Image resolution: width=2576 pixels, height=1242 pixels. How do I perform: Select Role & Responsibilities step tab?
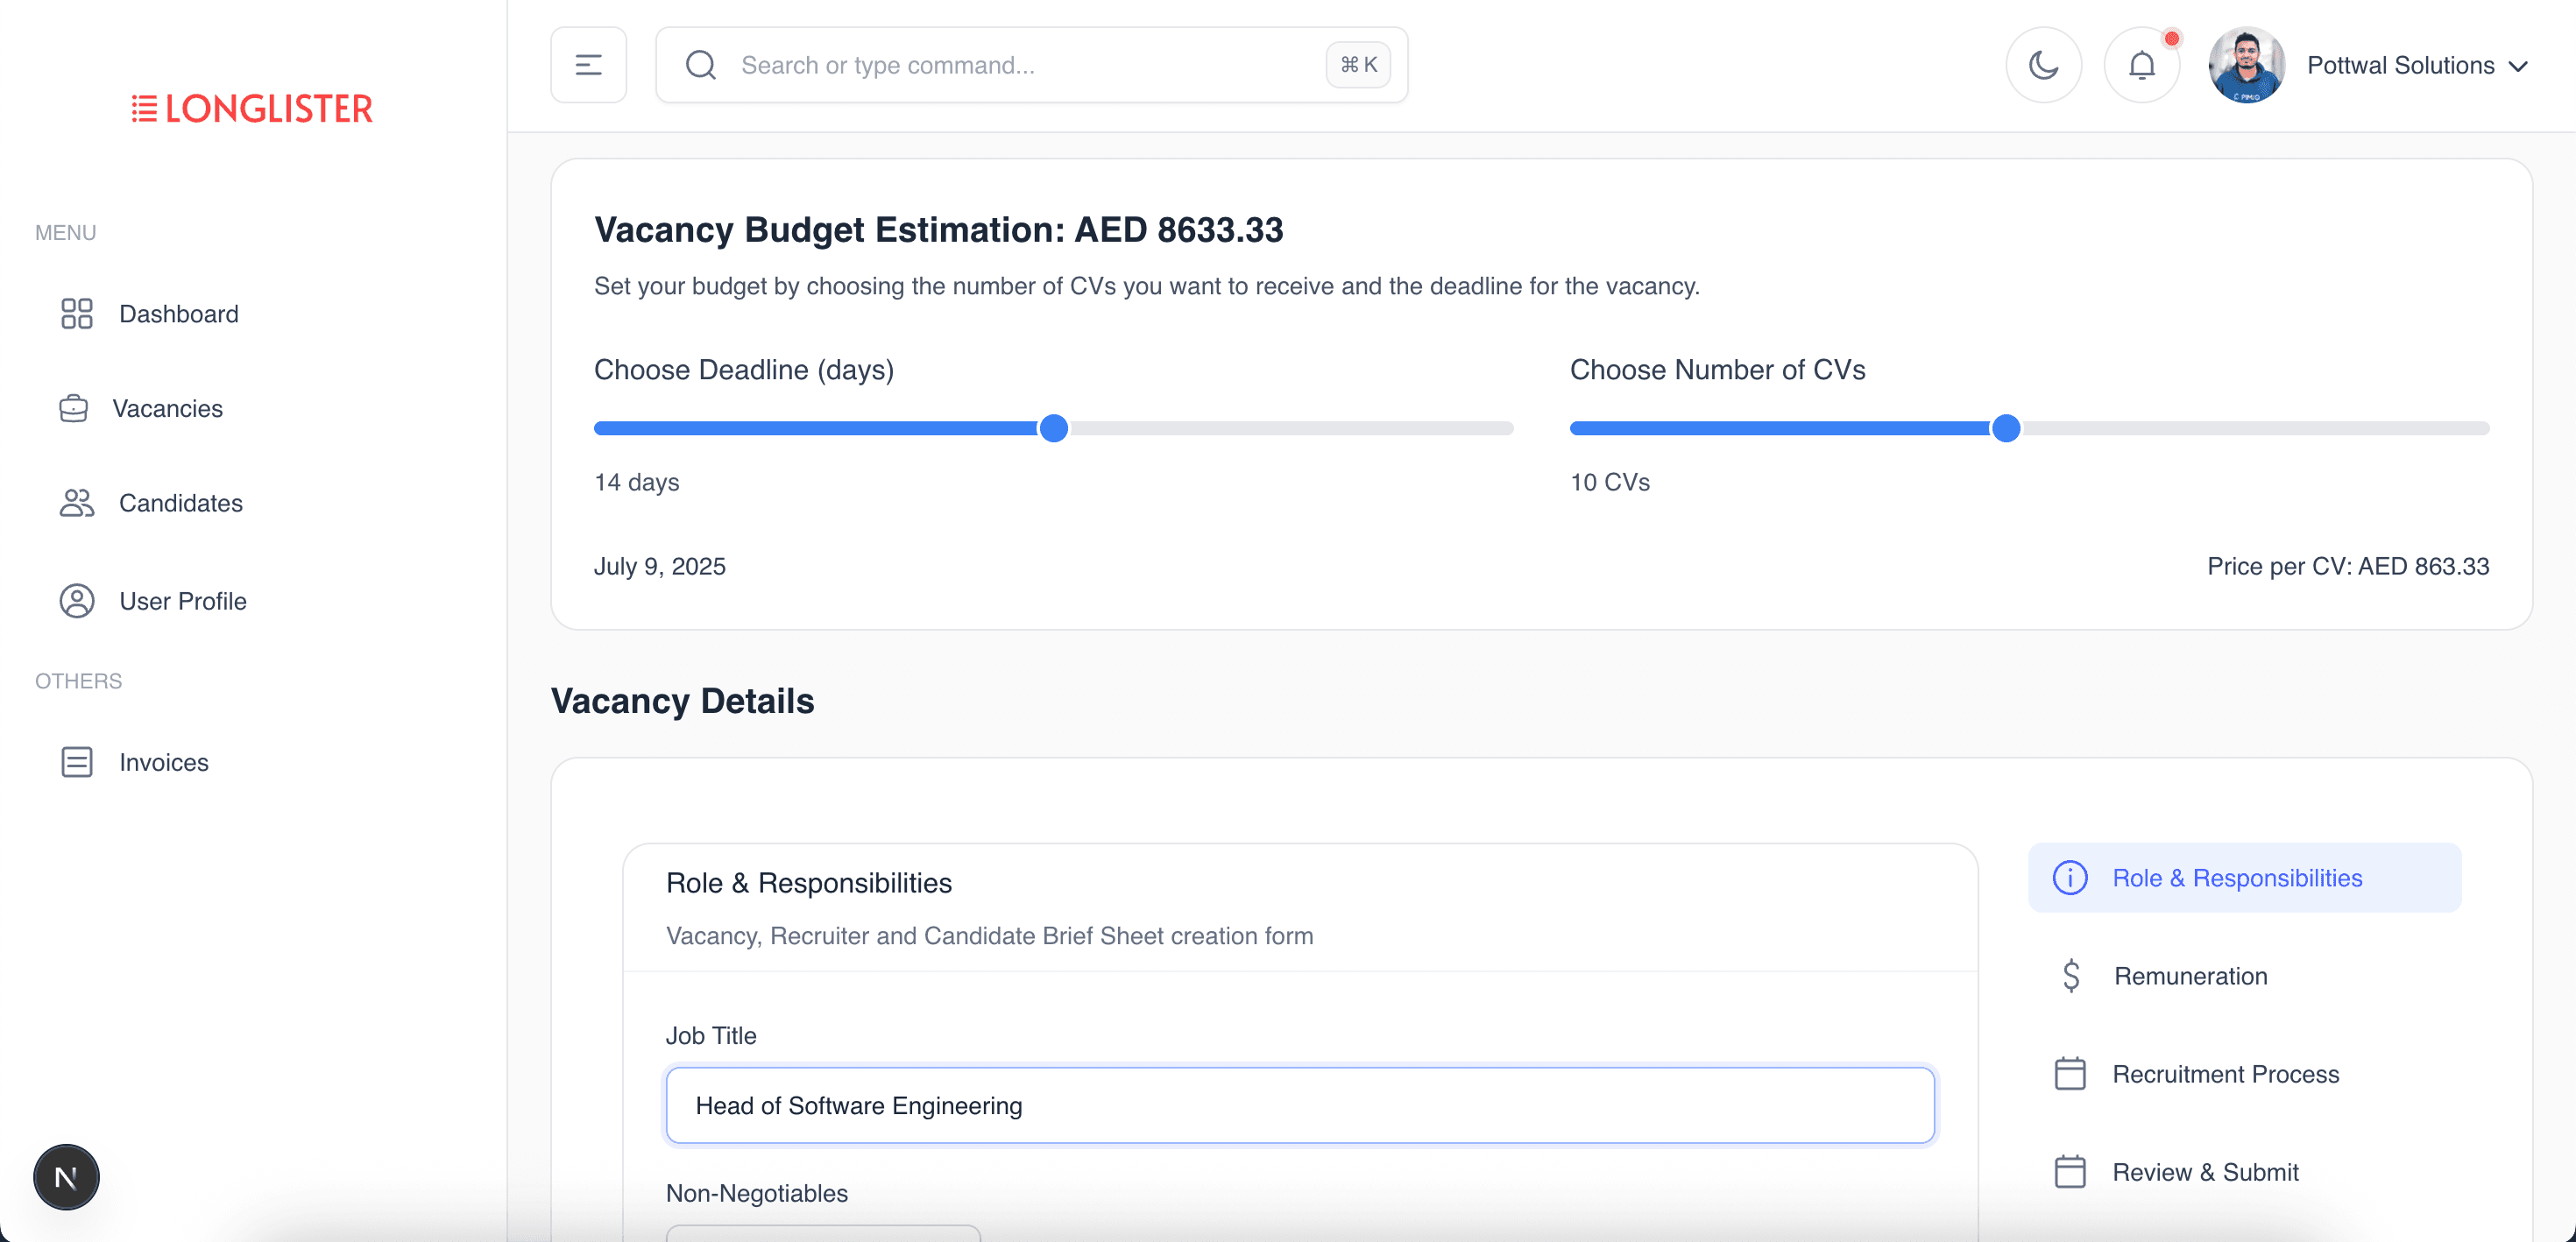2244,878
